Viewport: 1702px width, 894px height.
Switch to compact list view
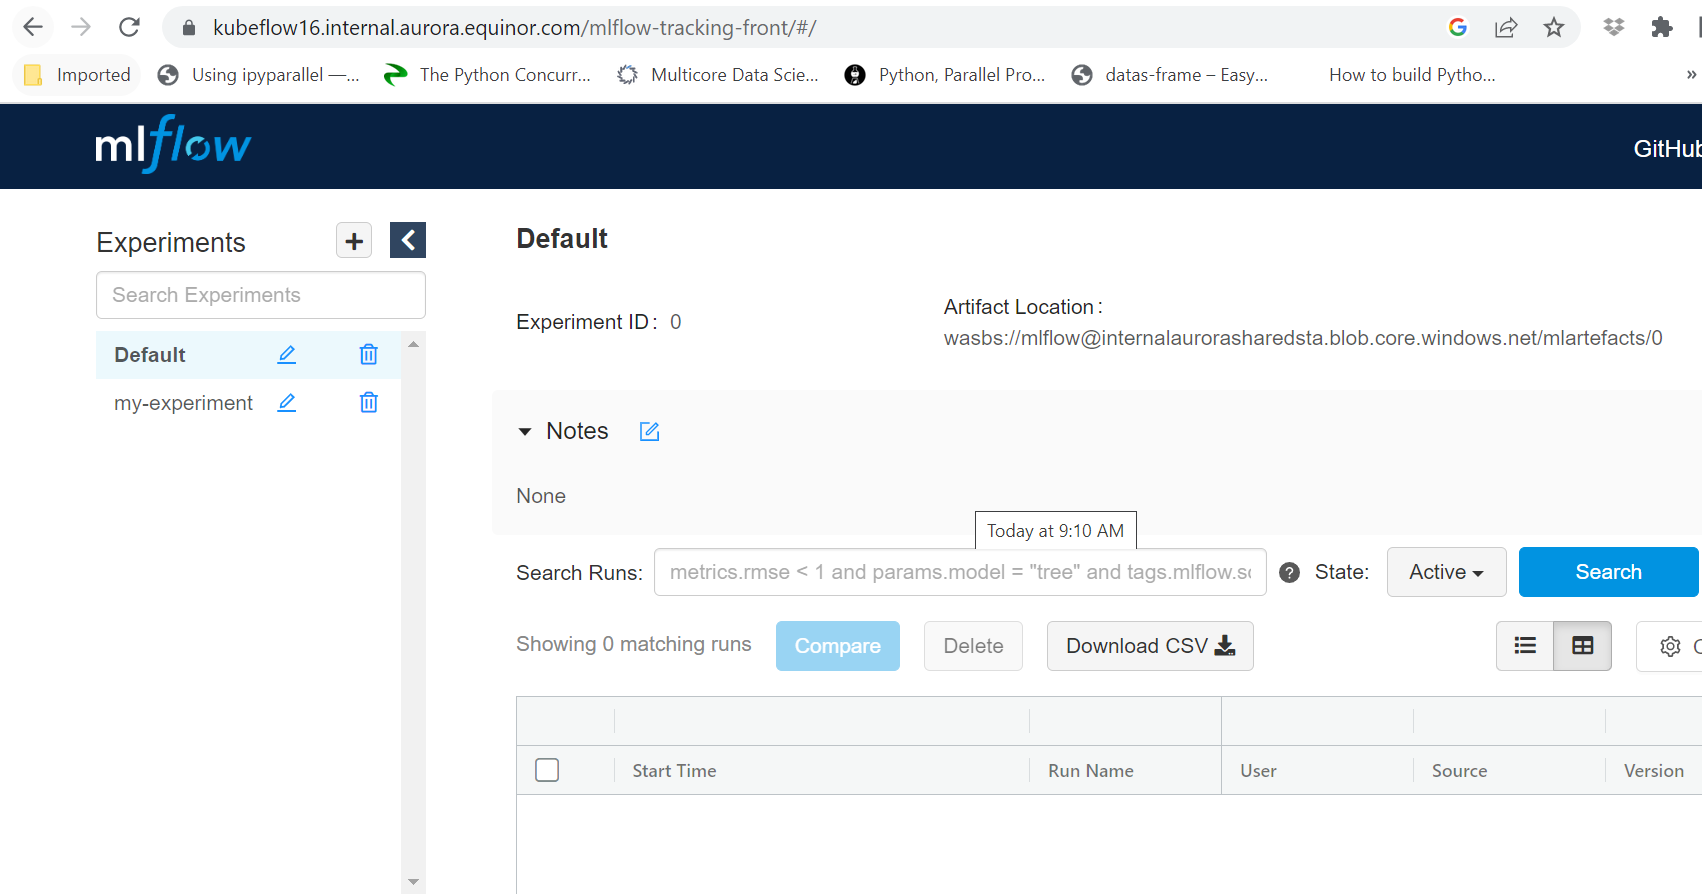[x=1525, y=646]
